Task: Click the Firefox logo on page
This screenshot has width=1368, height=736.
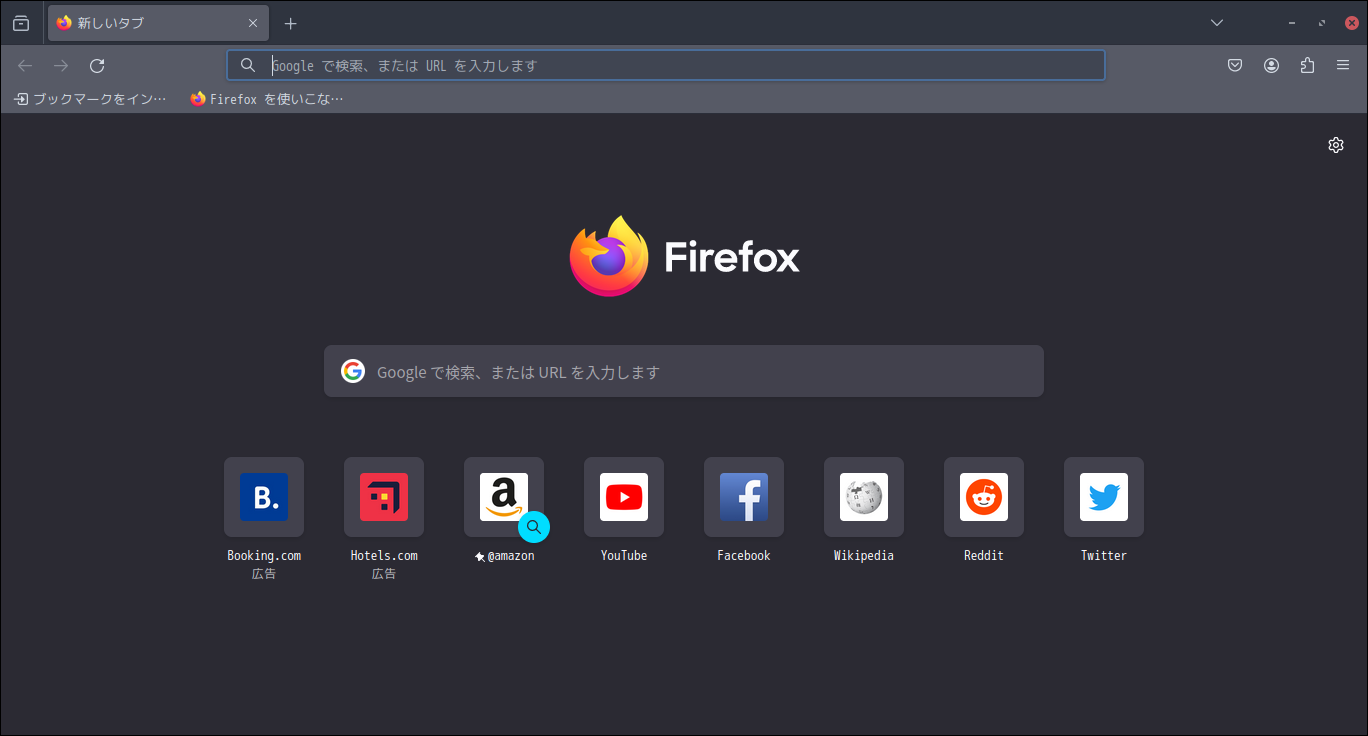Action: (685, 256)
